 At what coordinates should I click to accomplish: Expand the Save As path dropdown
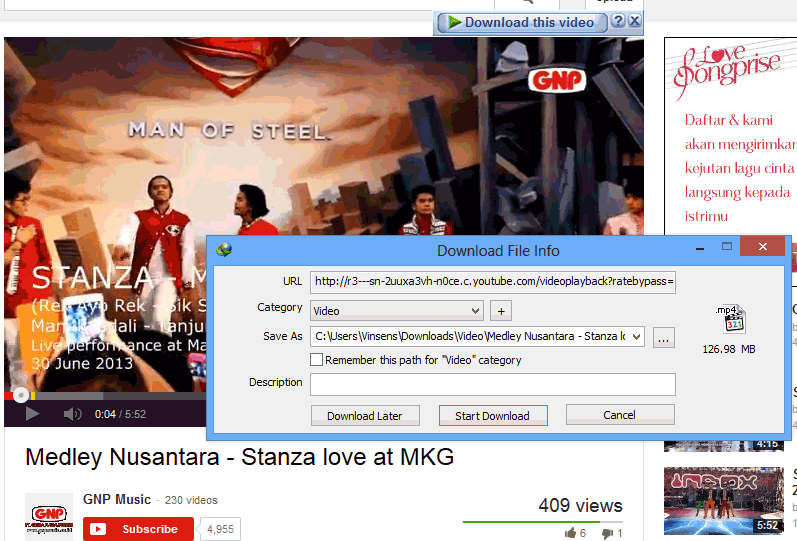tap(636, 337)
